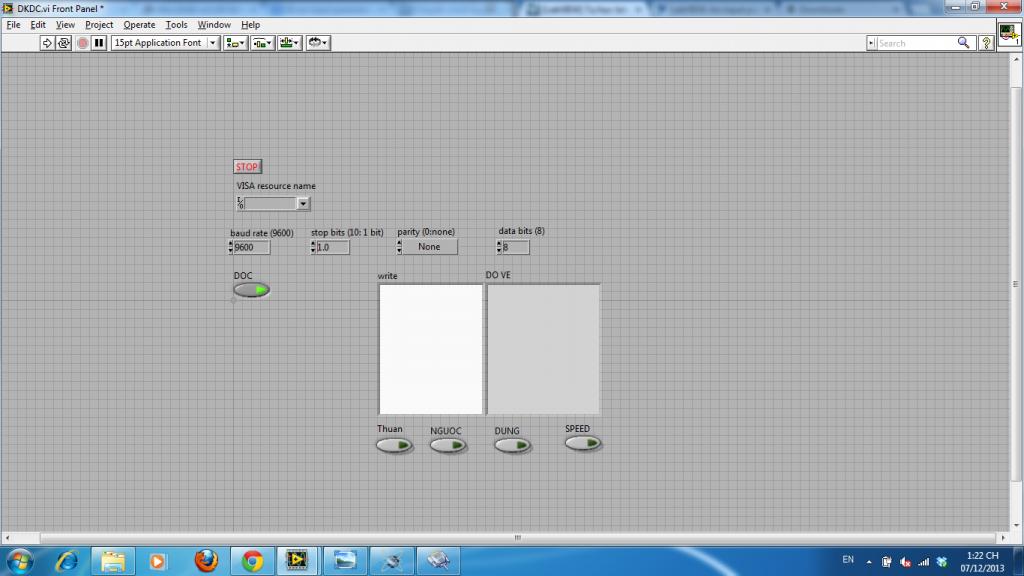This screenshot has width=1024, height=576.
Task: Click the DO VE indicator box
Action: click(543, 349)
